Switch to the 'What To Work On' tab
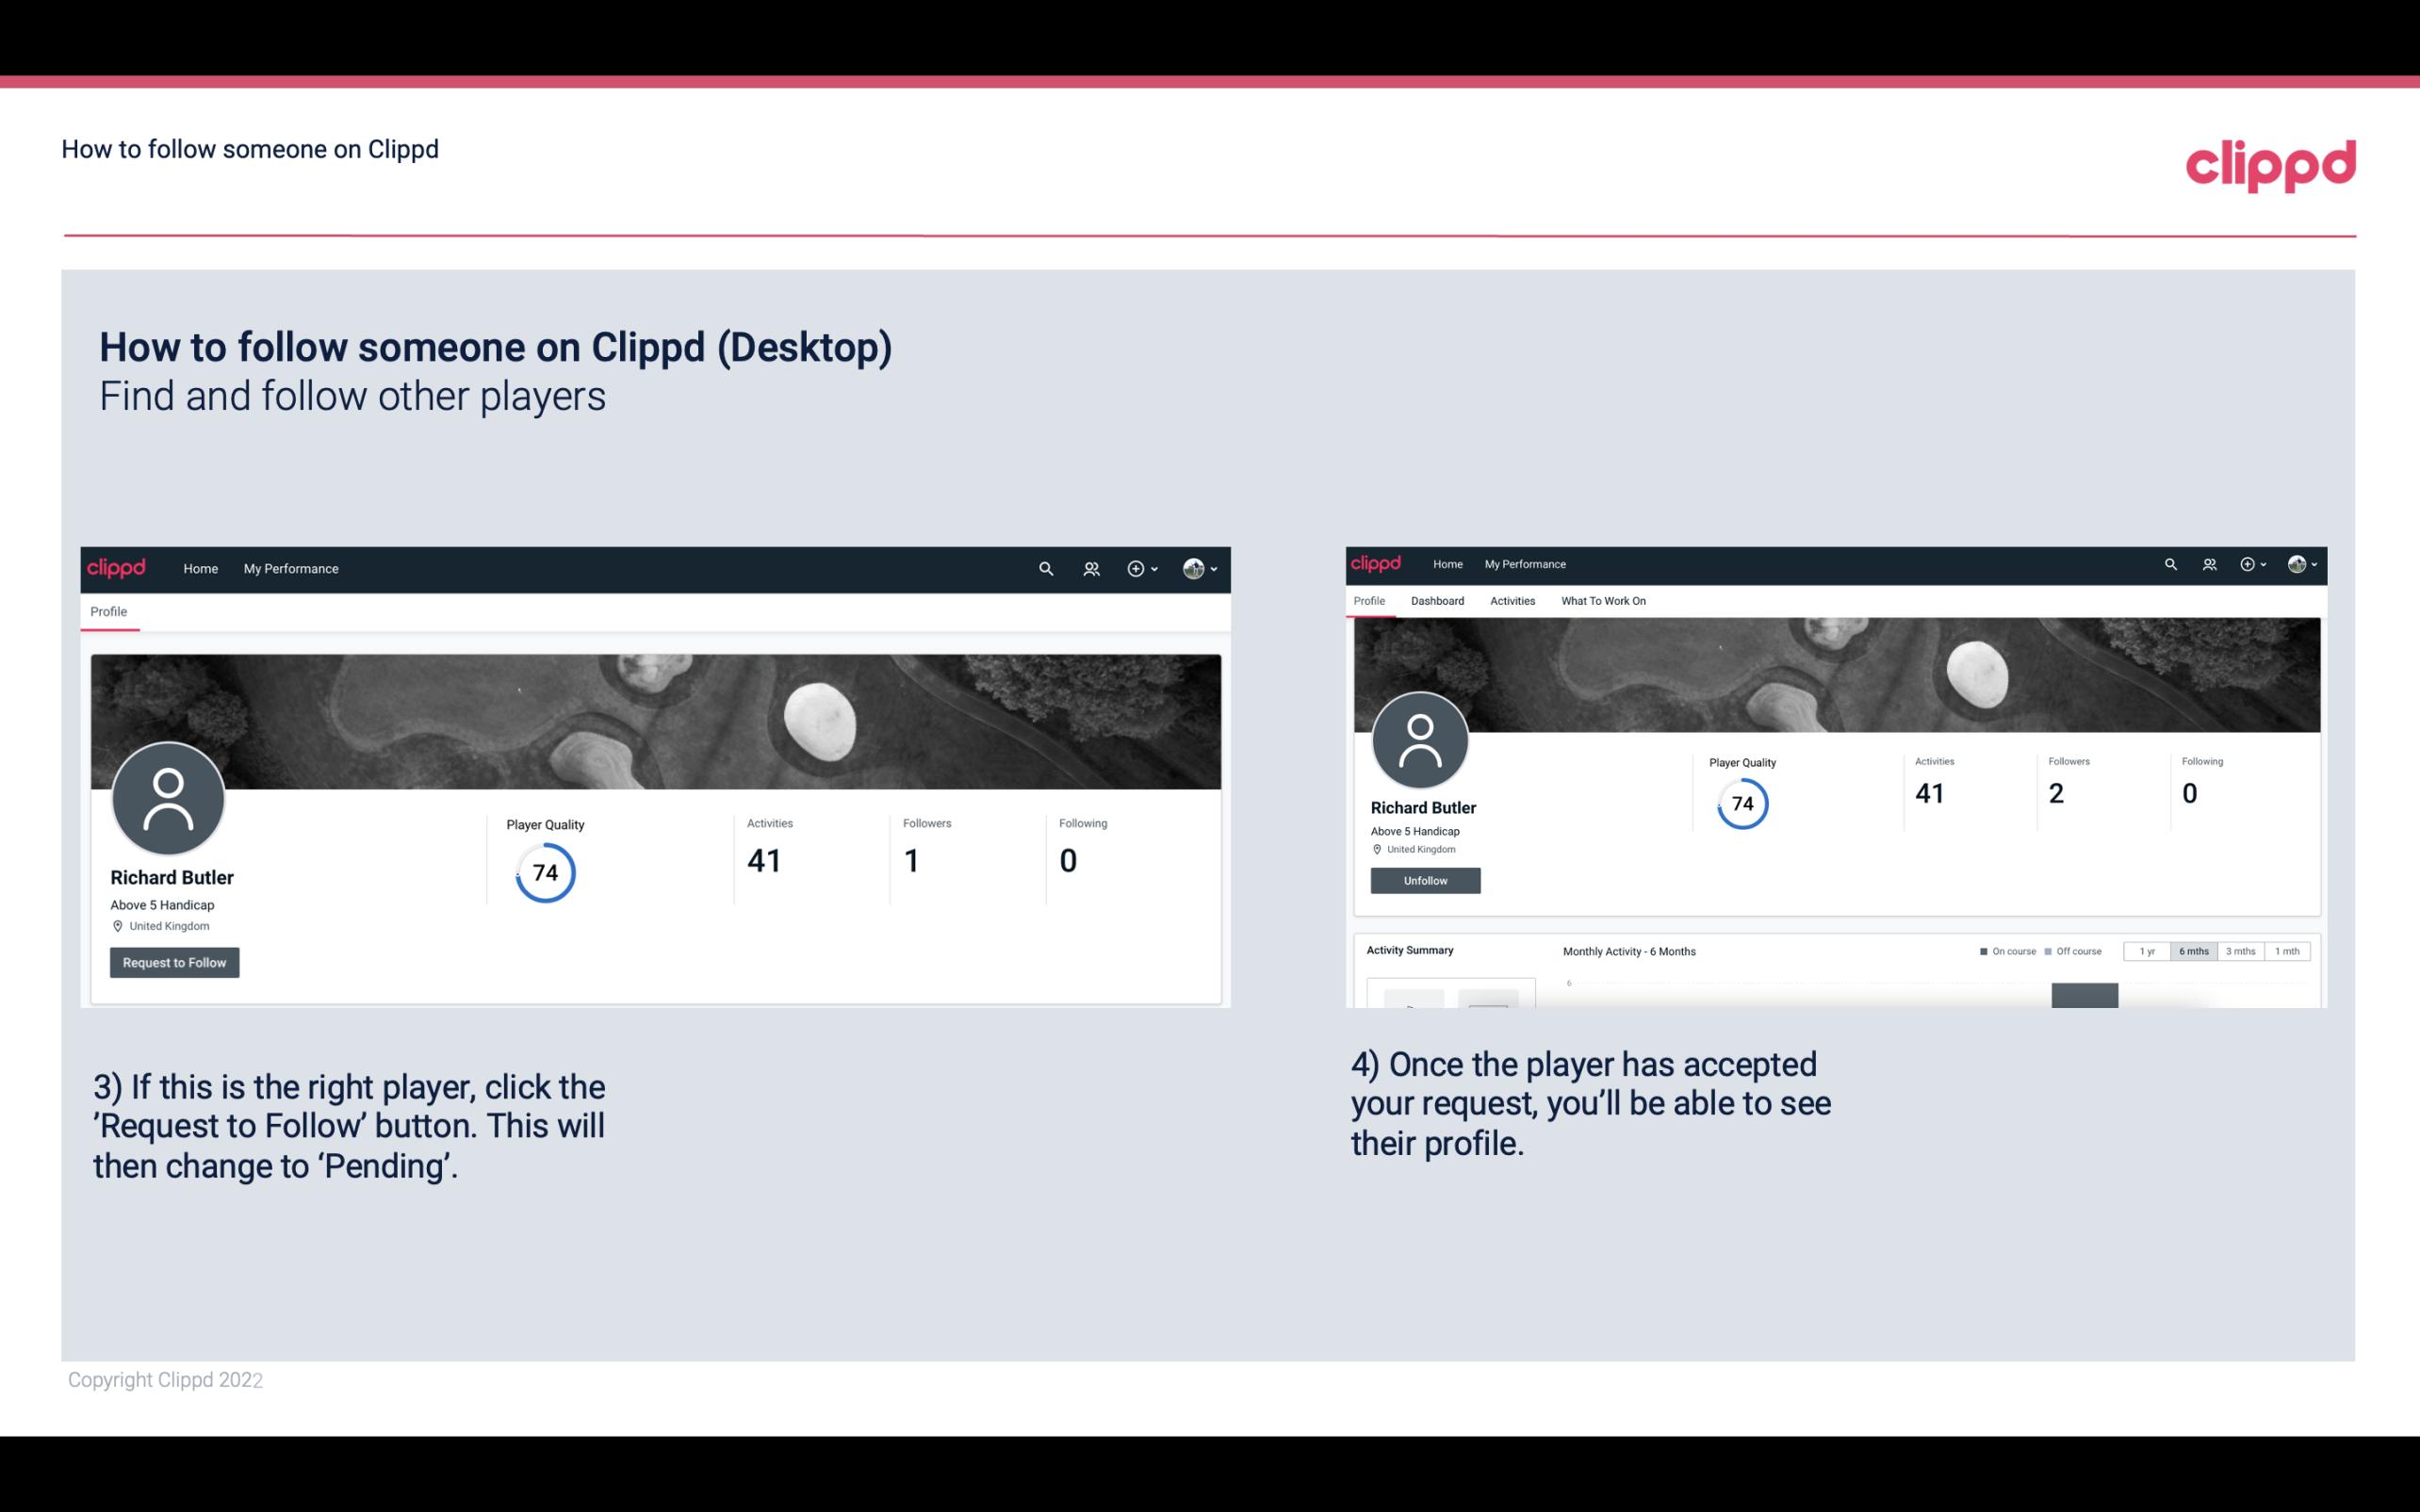 pos(1603,601)
